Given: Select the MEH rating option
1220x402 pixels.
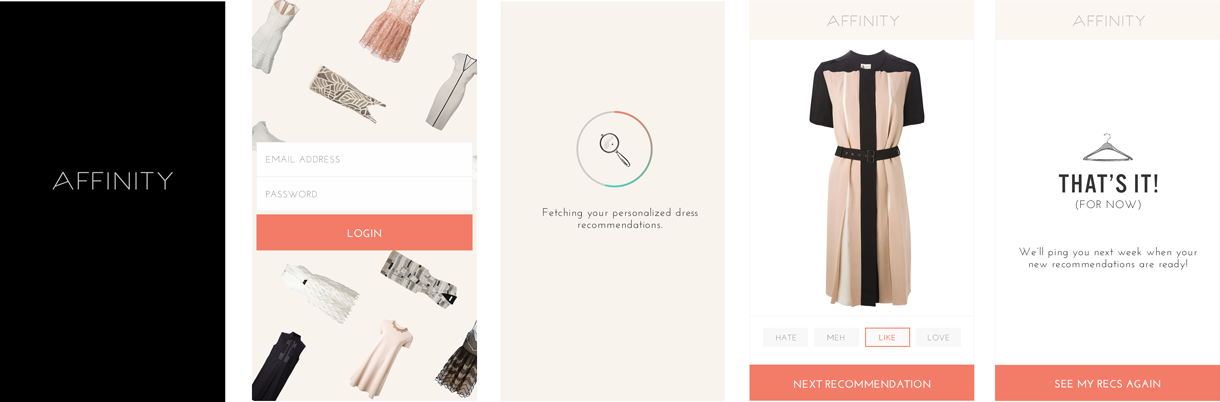Looking at the screenshot, I should click(836, 338).
